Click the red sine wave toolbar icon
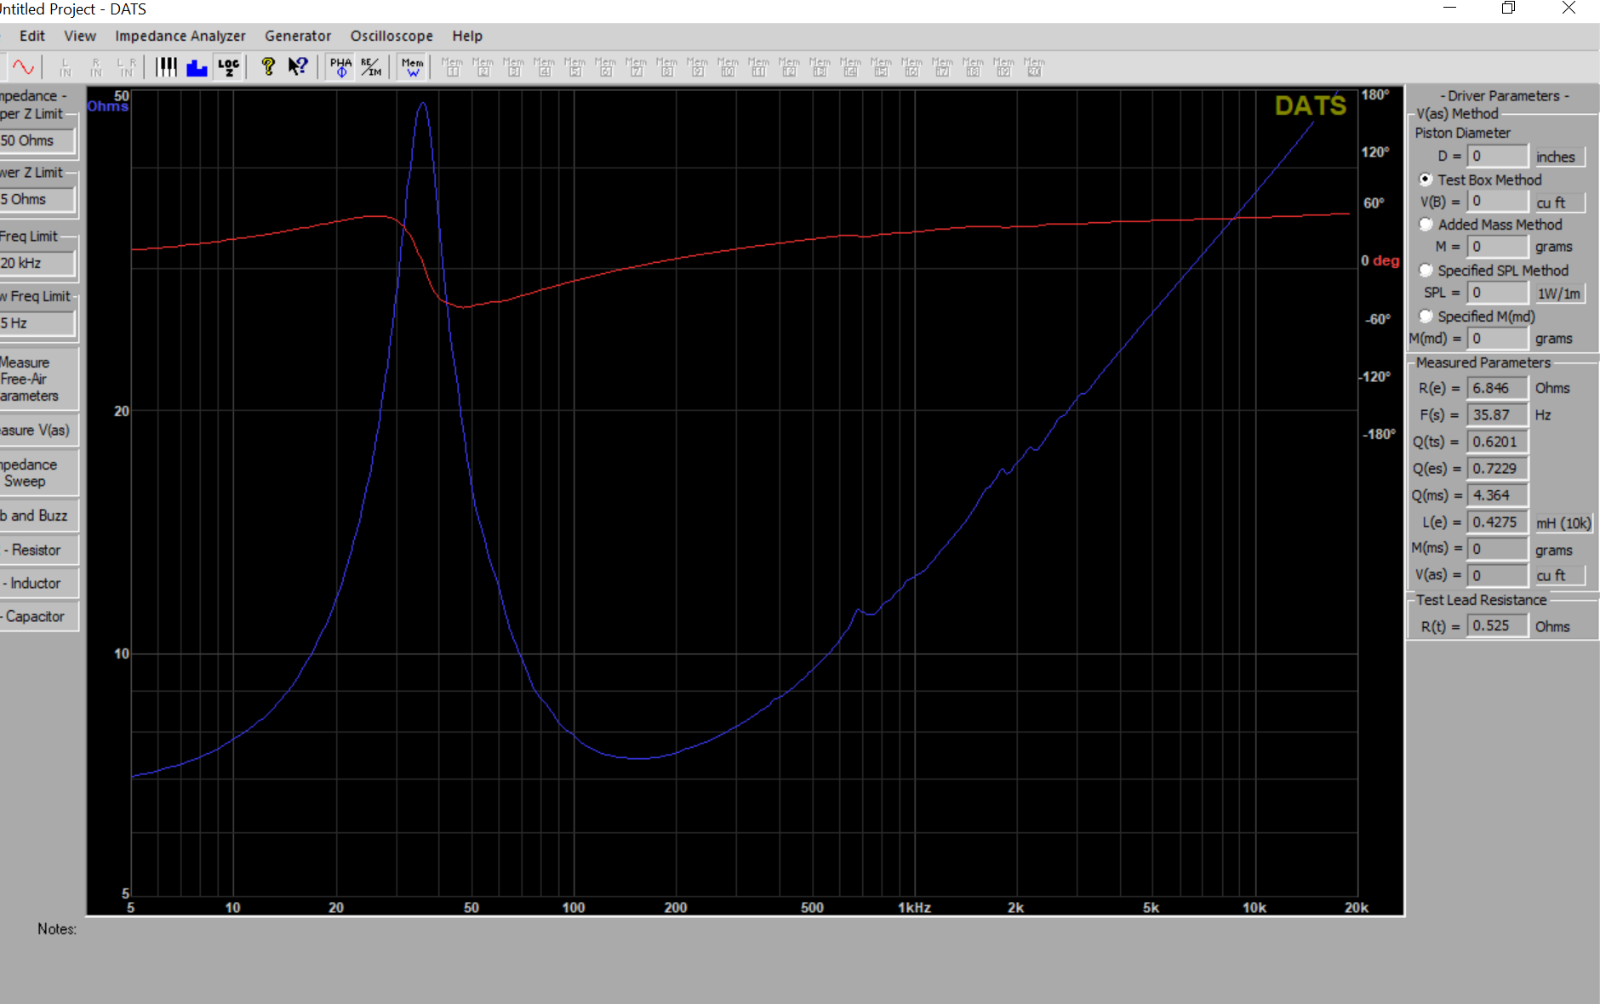1600x1004 pixels. 23,67
